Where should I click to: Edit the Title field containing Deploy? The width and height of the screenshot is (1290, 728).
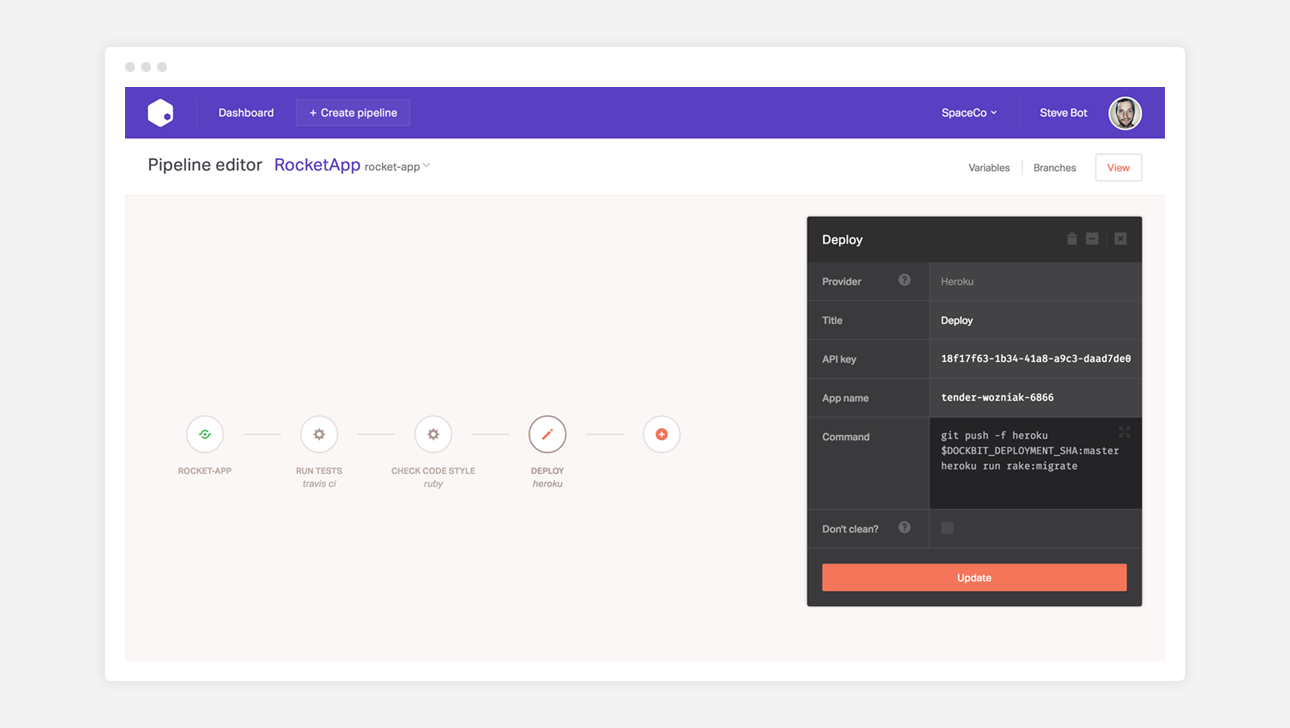click(x=1035, y=321)
